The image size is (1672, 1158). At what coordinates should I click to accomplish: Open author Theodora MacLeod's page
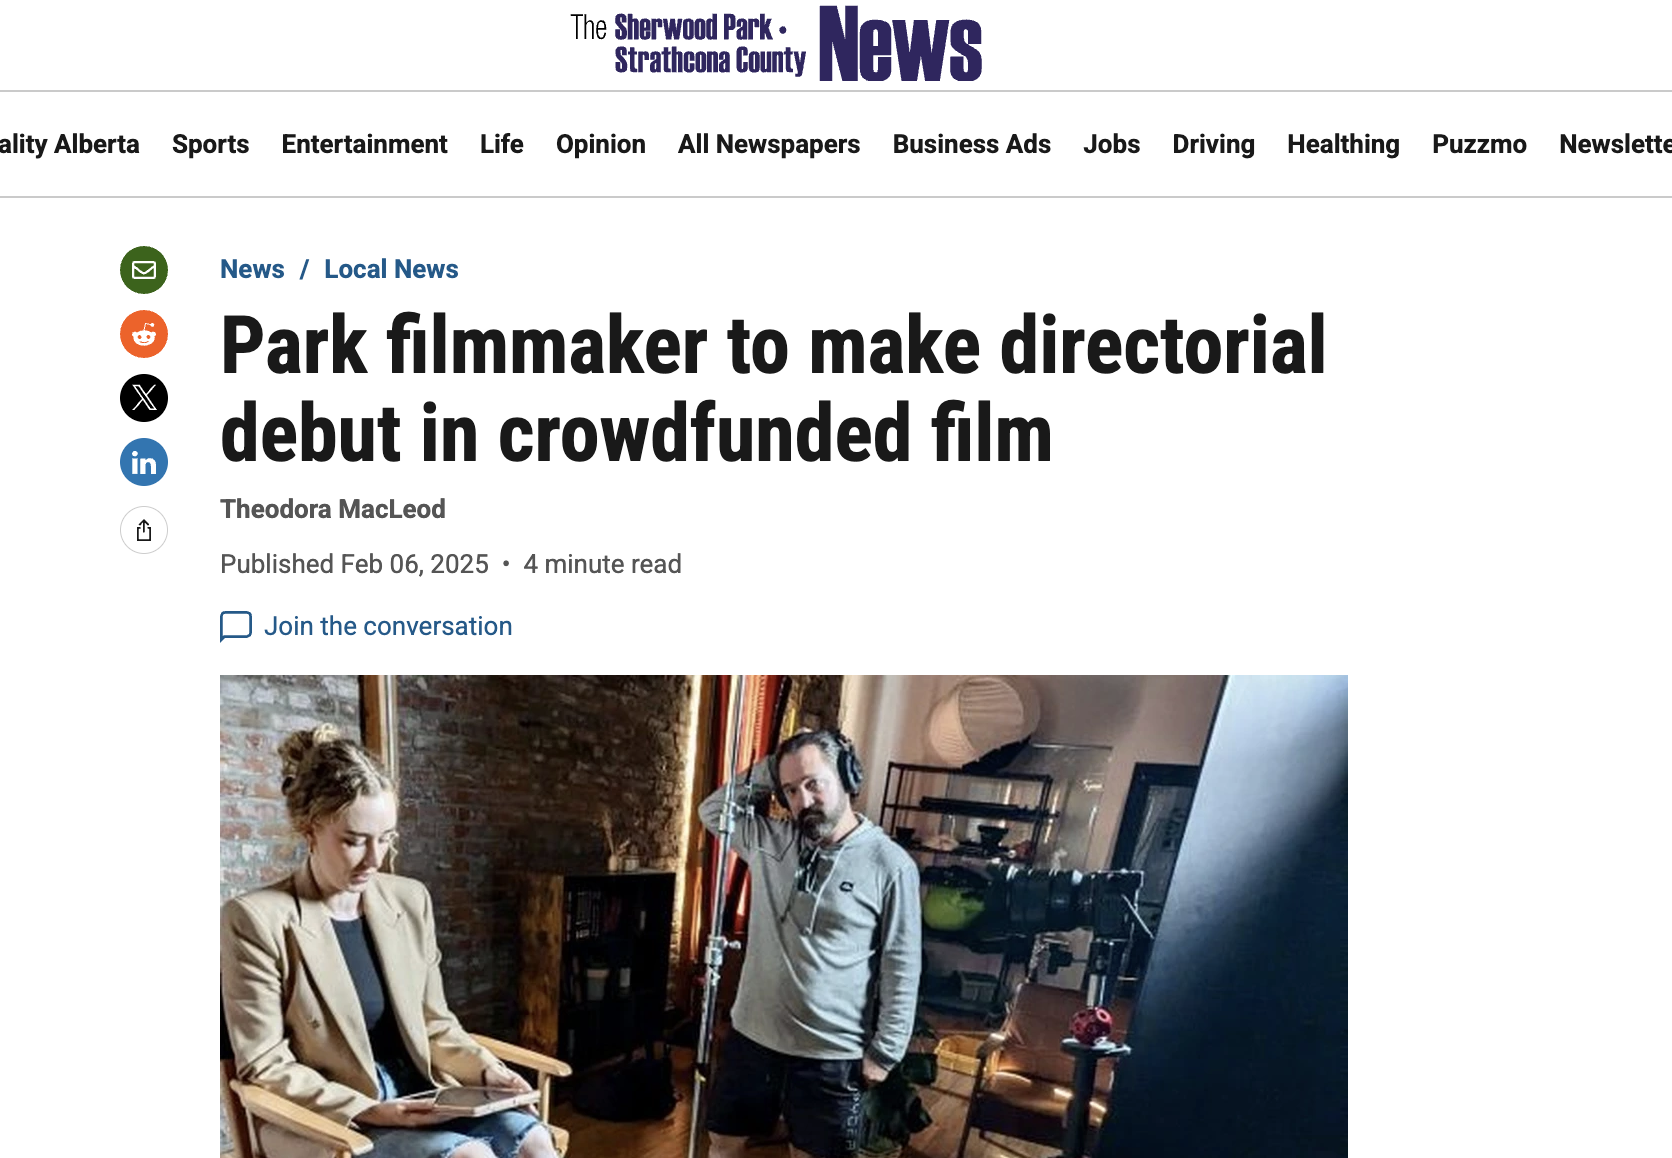[333, 509]
